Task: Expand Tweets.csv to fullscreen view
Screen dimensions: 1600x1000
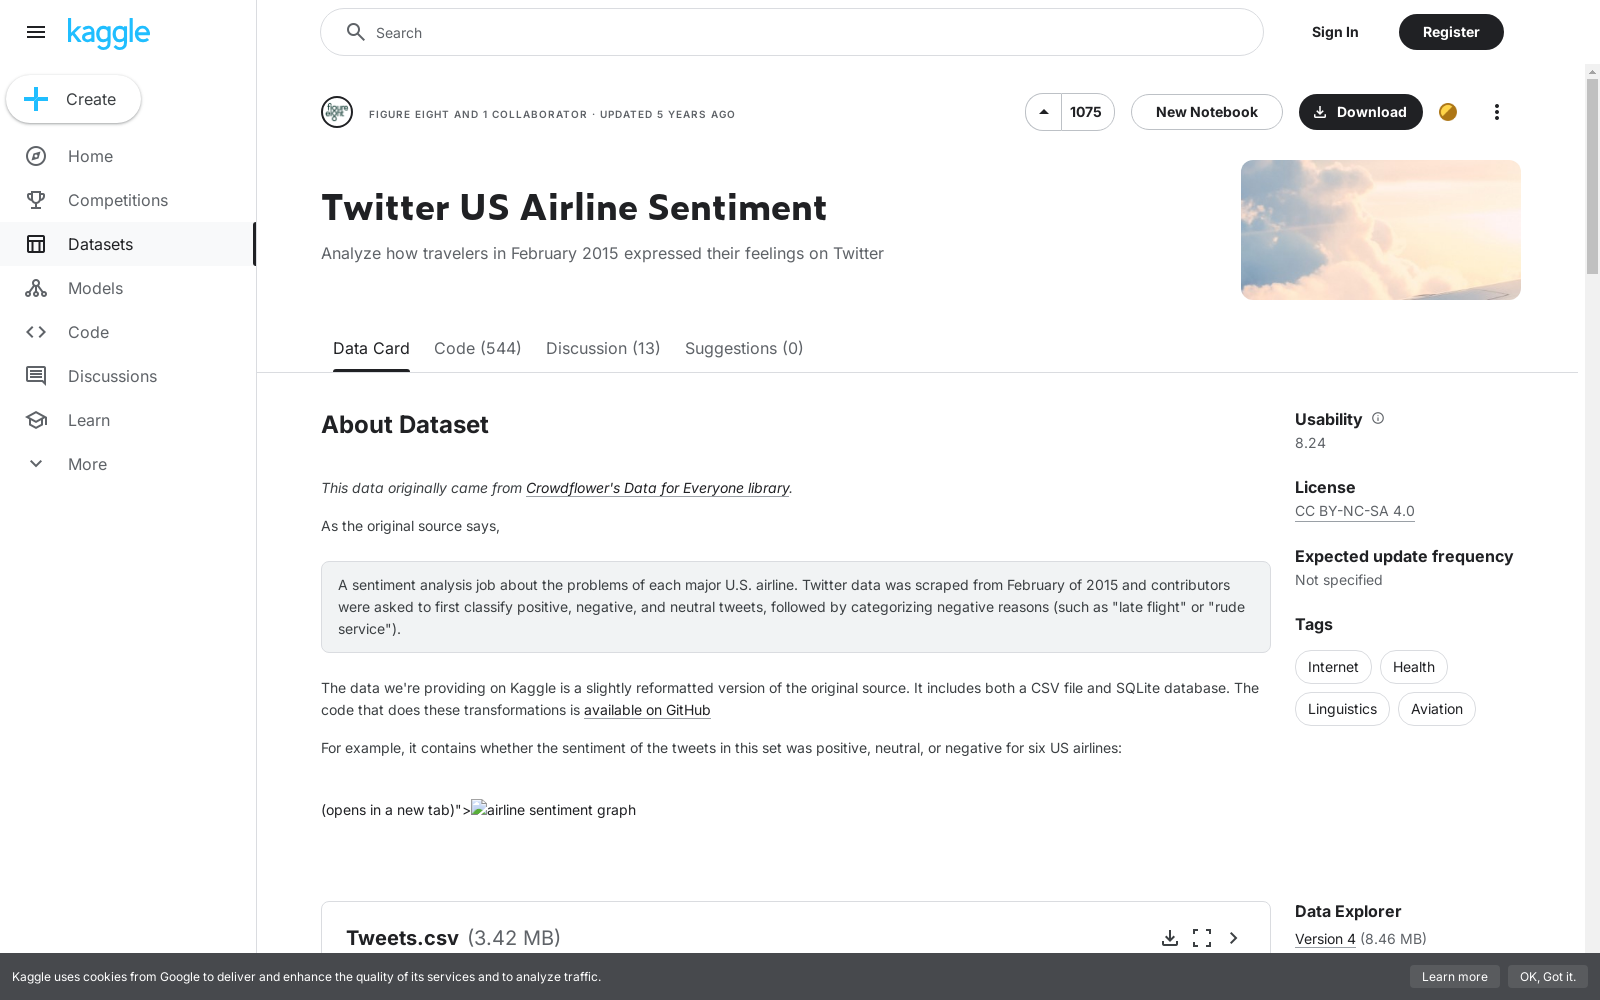Action: (1201, 938)
